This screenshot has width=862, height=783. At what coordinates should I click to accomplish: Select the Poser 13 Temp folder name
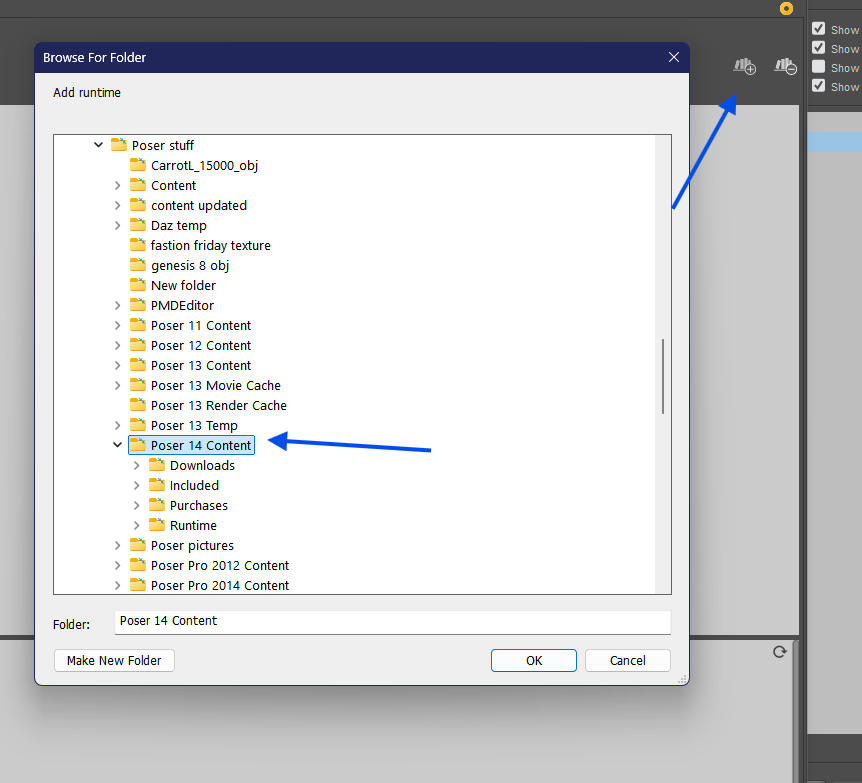(194, 426)
